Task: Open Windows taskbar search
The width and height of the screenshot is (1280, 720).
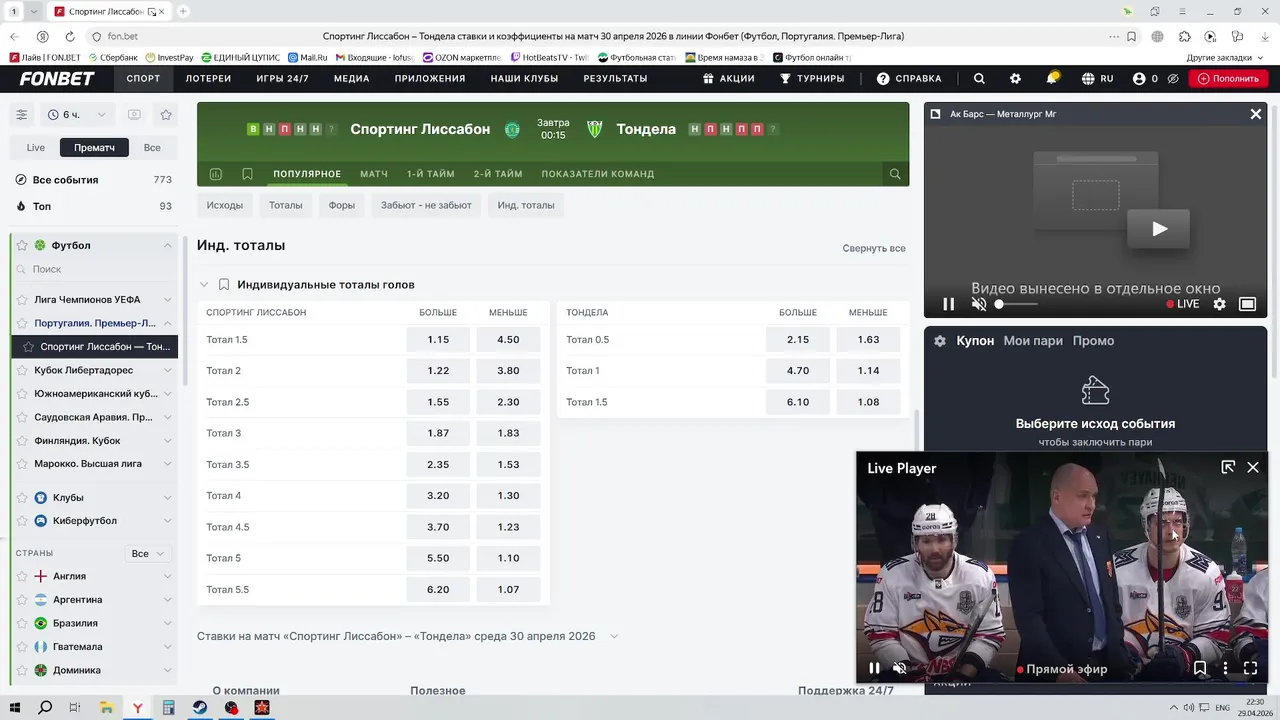Action: pos(45,708)
